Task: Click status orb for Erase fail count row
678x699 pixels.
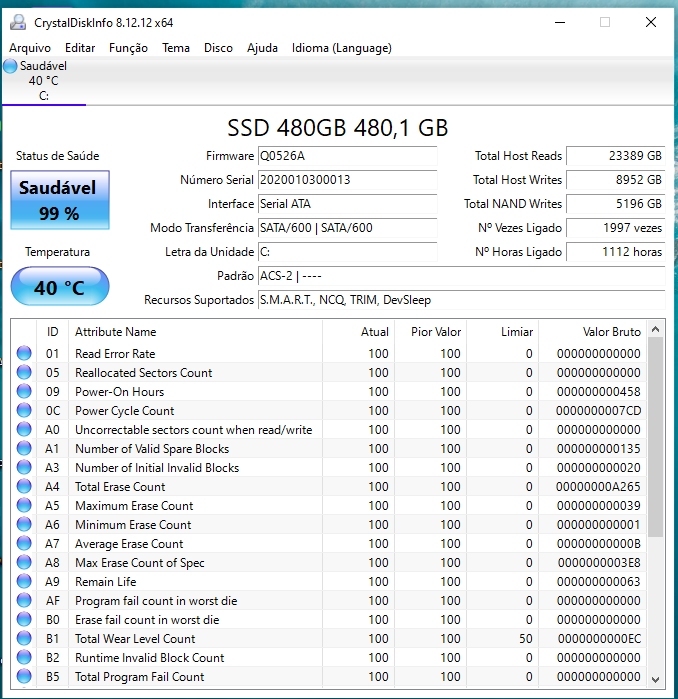Action: pos(24,619)
